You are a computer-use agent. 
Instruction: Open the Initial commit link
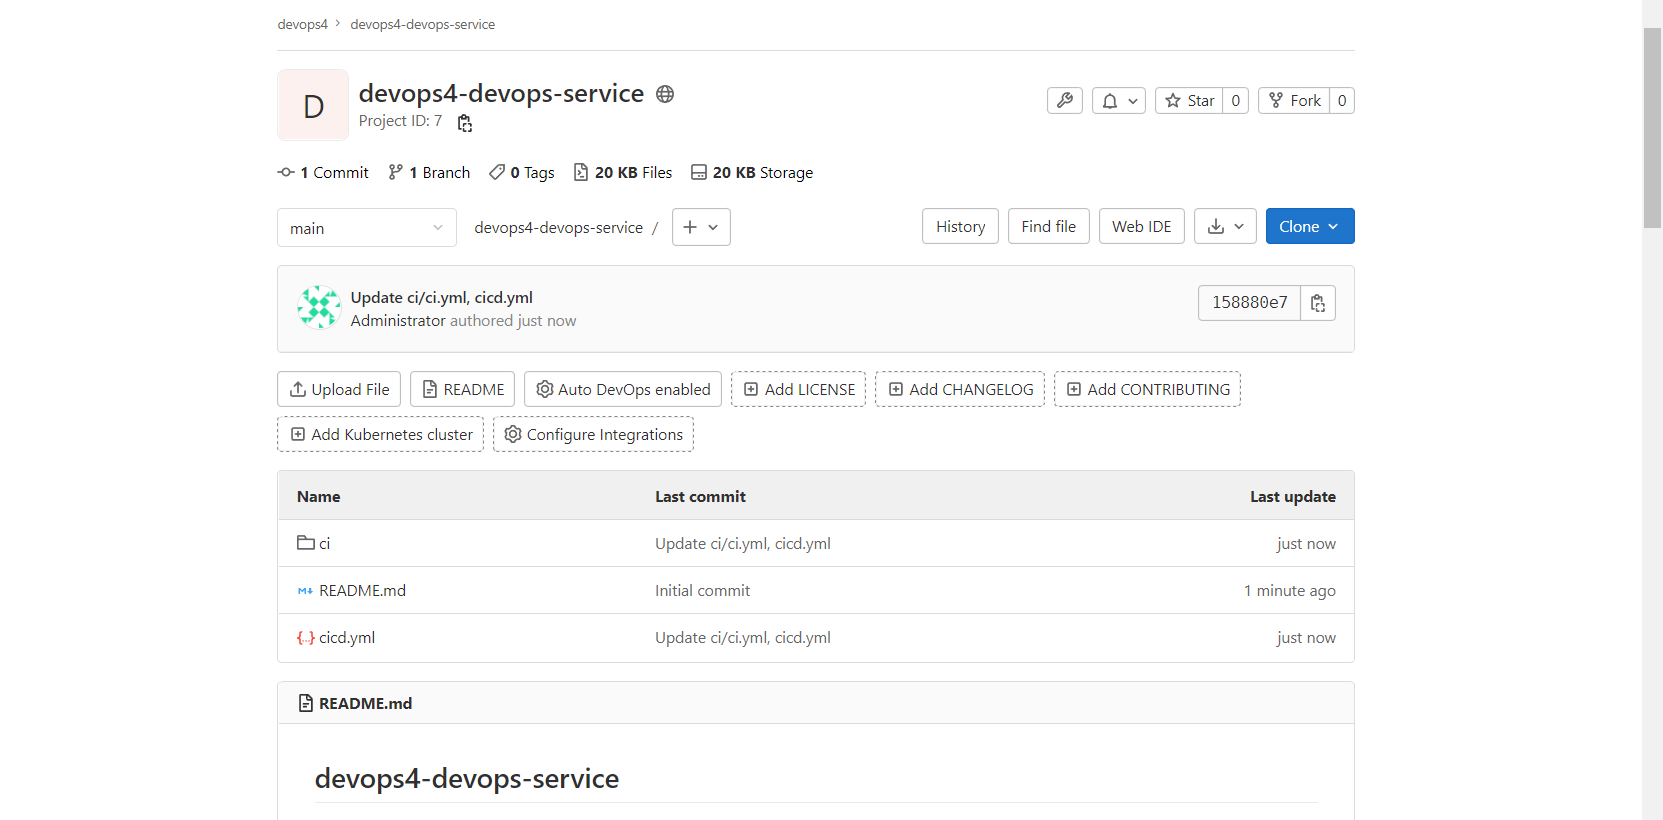pos(702,591)
